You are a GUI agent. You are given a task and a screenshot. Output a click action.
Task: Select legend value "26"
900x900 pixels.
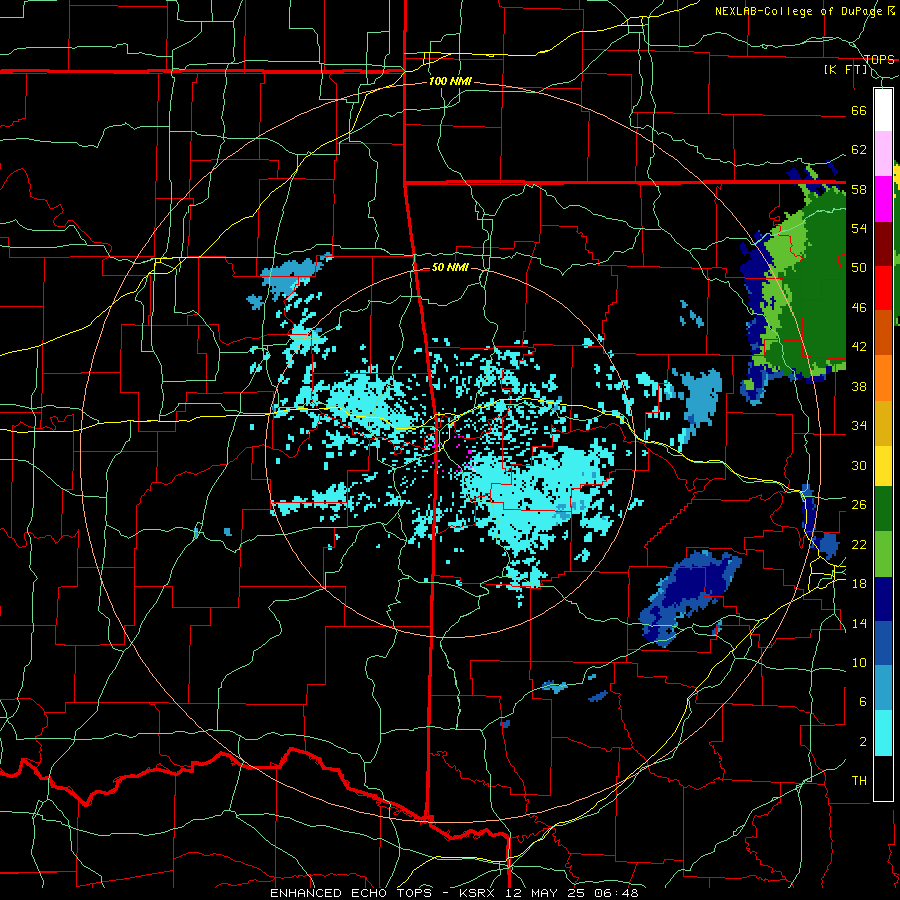[859, 505]
